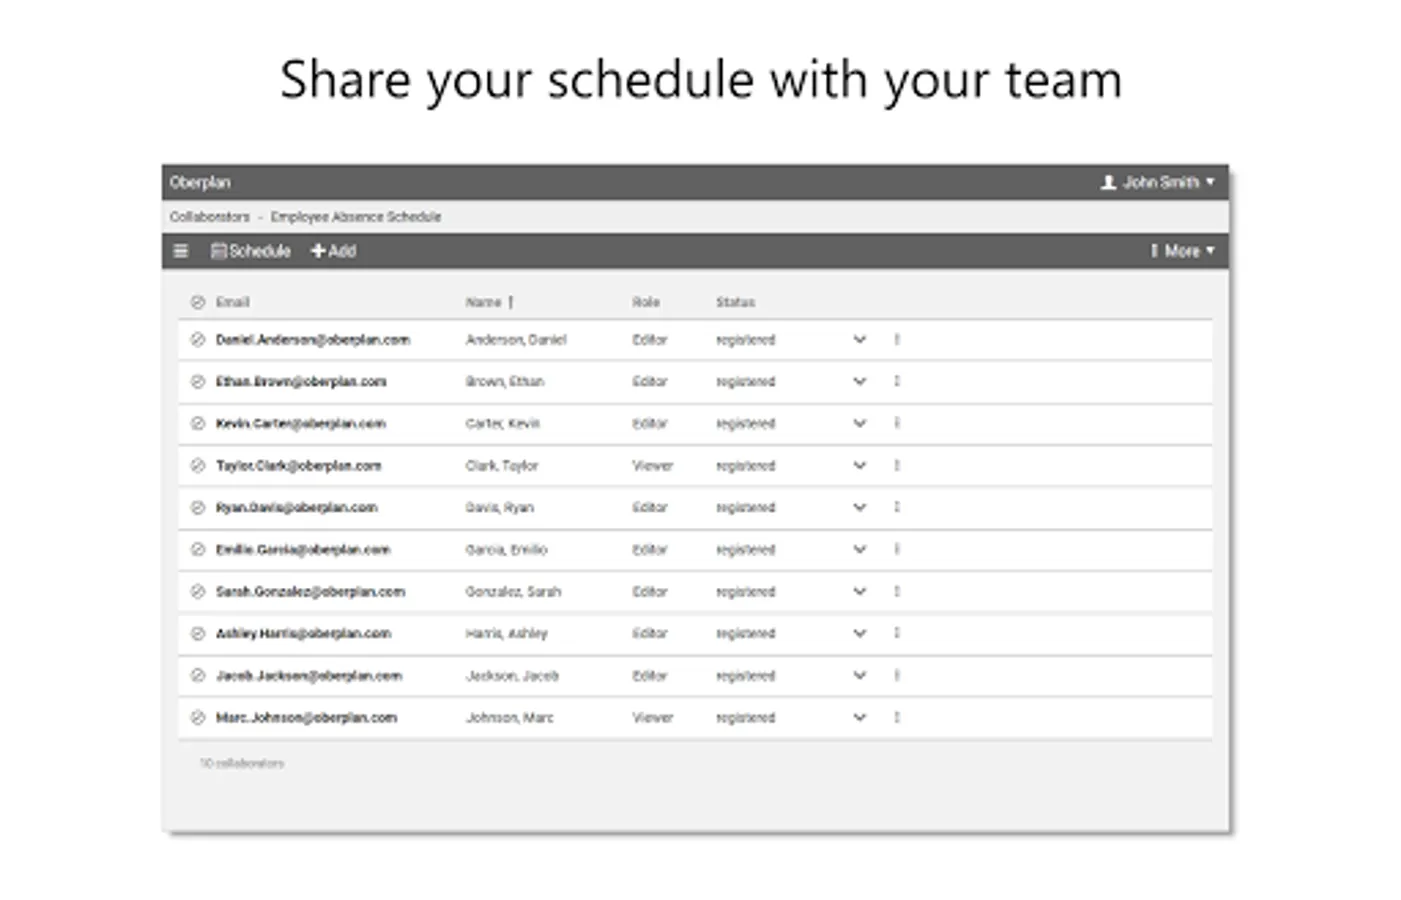Image resolution: width=1401 pixels, height=900 pixels.
Task: Select the Ashley.Harris row checkbox
Action: [198, 634]
